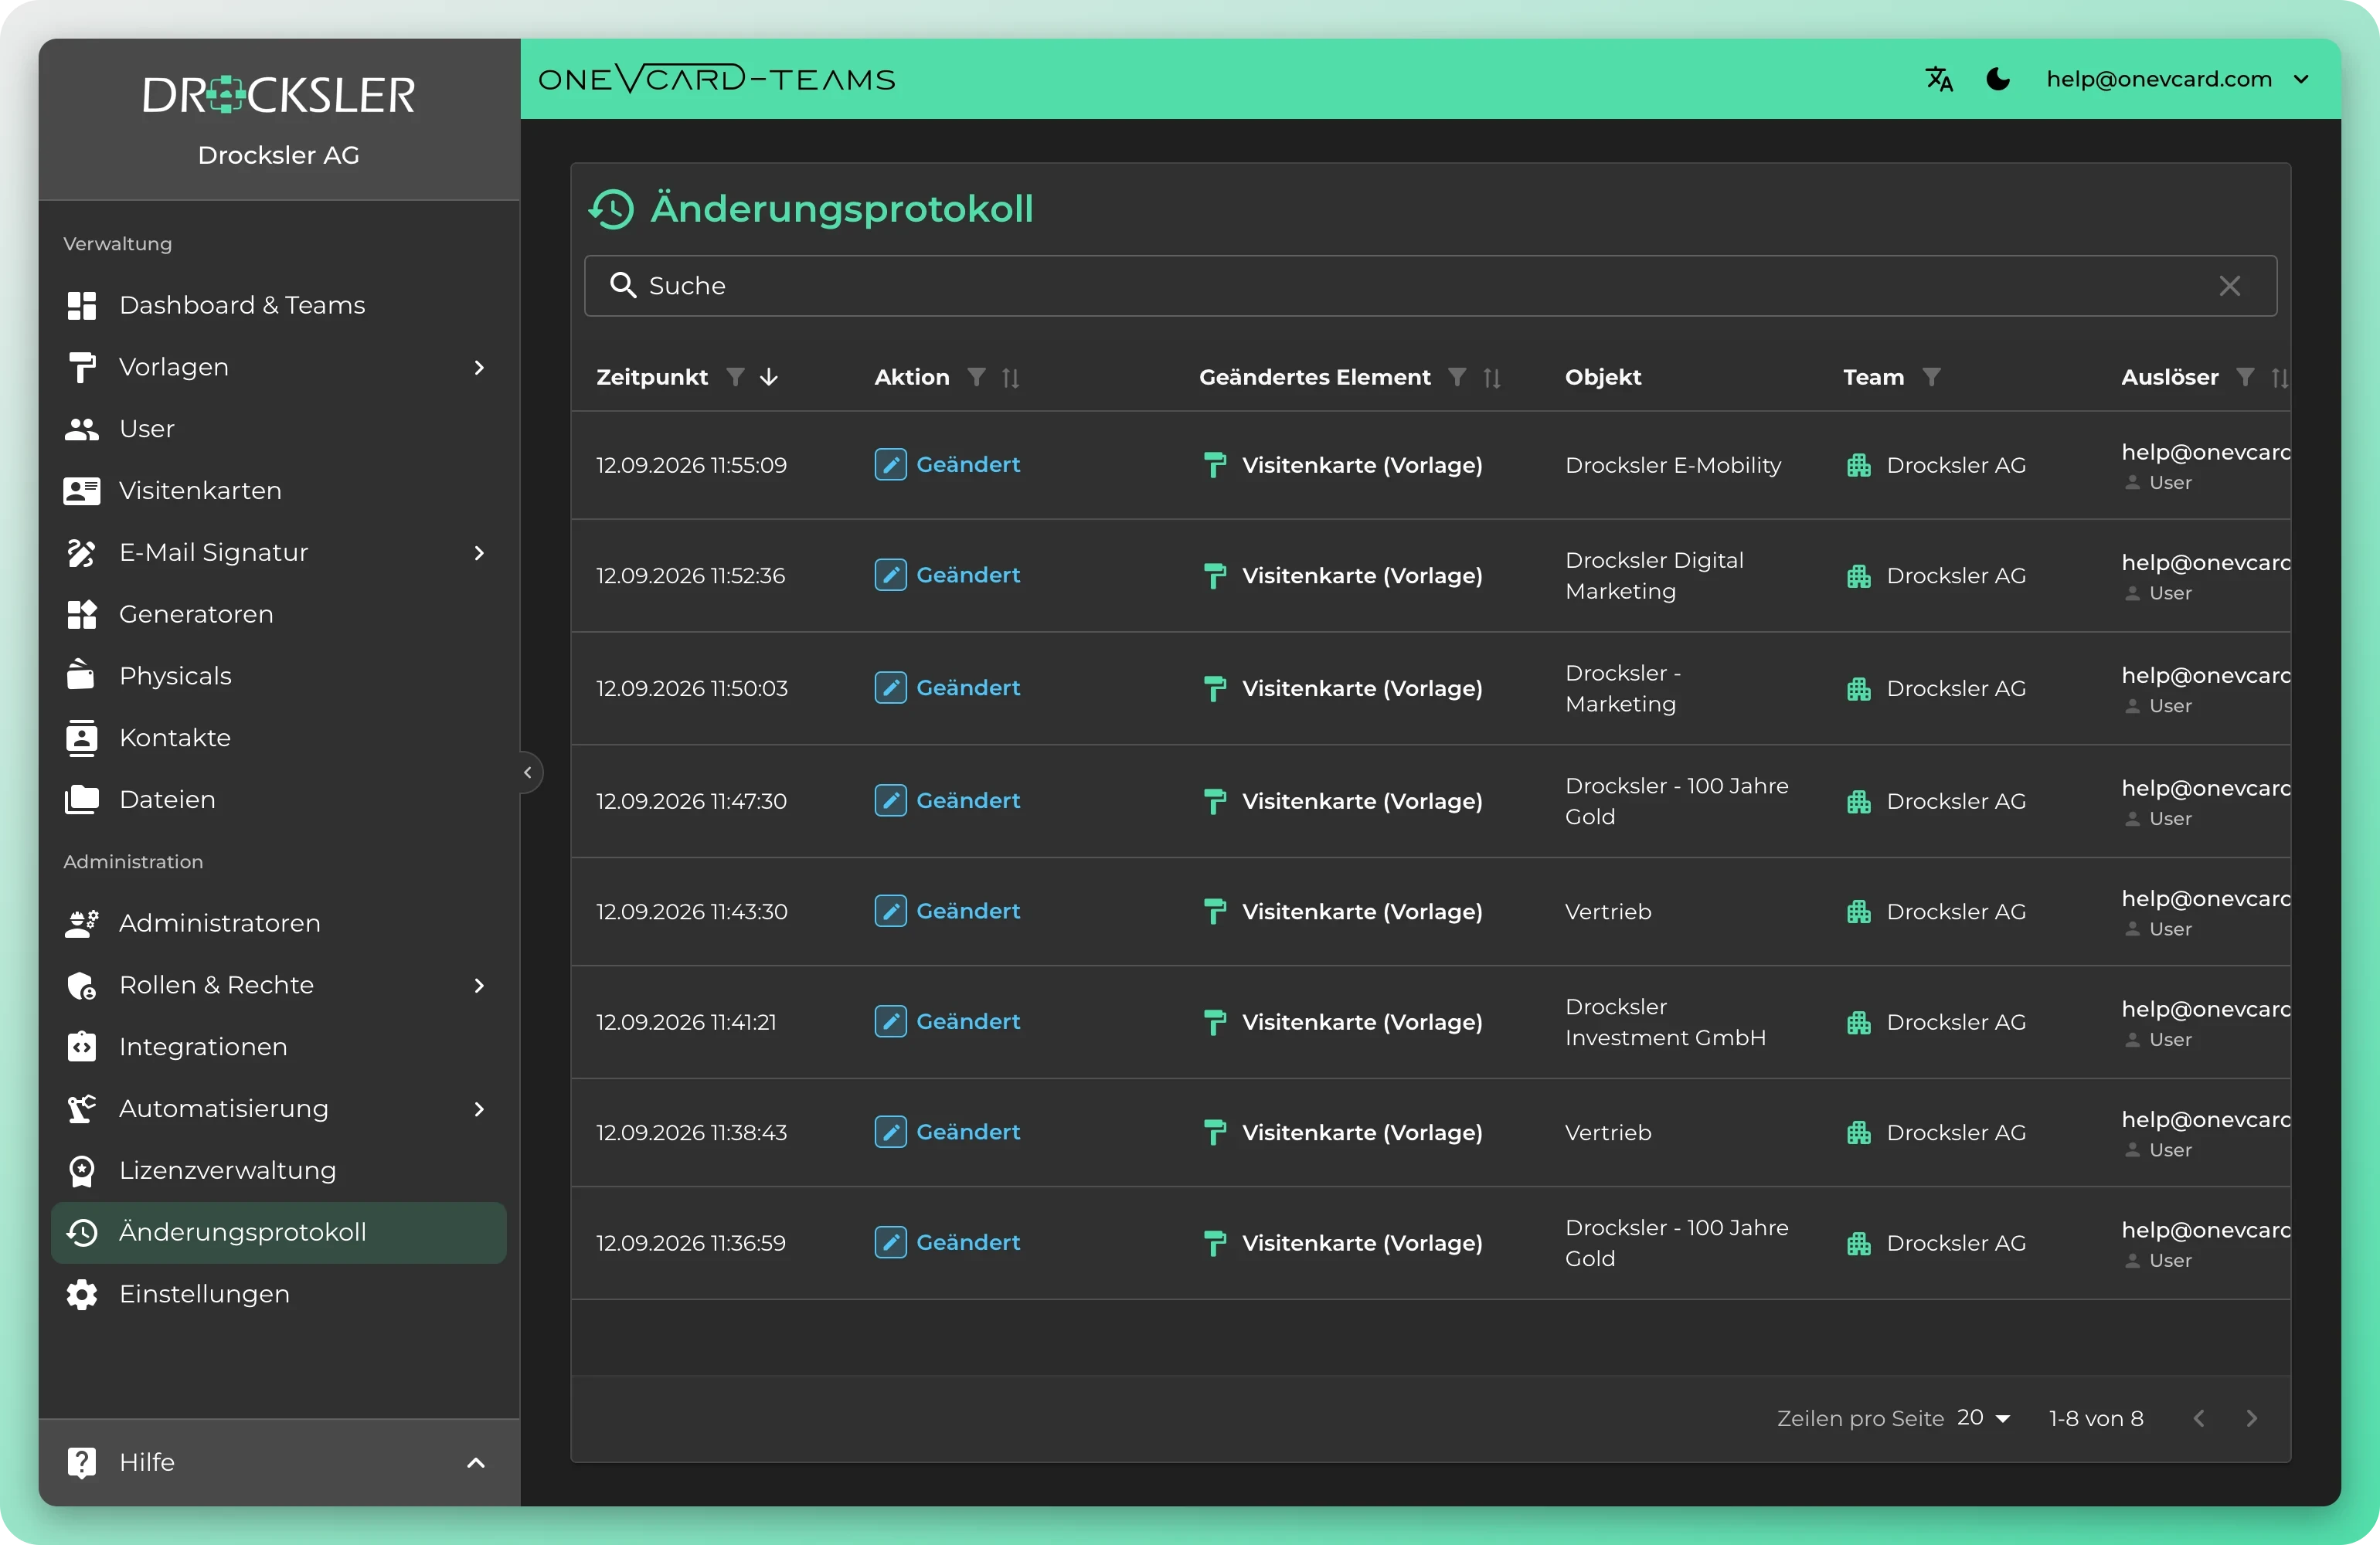Click the Physicals icon
The height and width of the screenshot is (1545, 2380).
pyautogui.click(x=82, y=675)
